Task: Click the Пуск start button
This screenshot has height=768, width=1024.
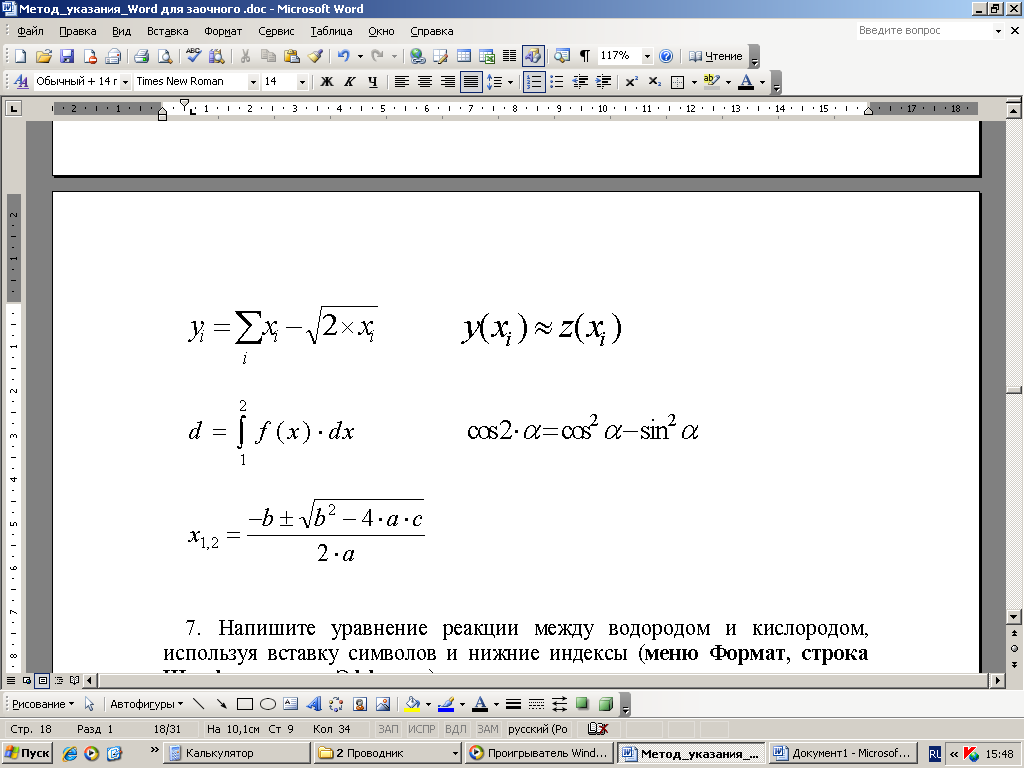Action: (27, 753)
